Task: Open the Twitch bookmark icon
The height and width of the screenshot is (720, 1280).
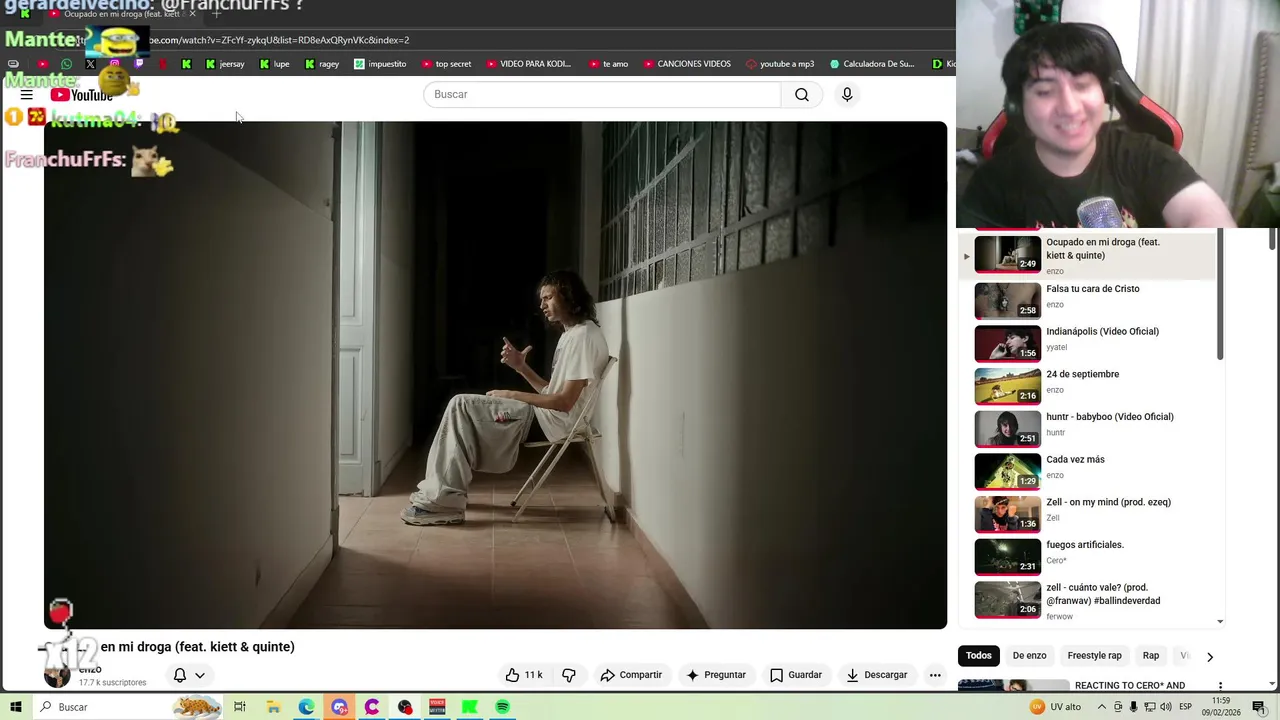Action: coord(138,64)
